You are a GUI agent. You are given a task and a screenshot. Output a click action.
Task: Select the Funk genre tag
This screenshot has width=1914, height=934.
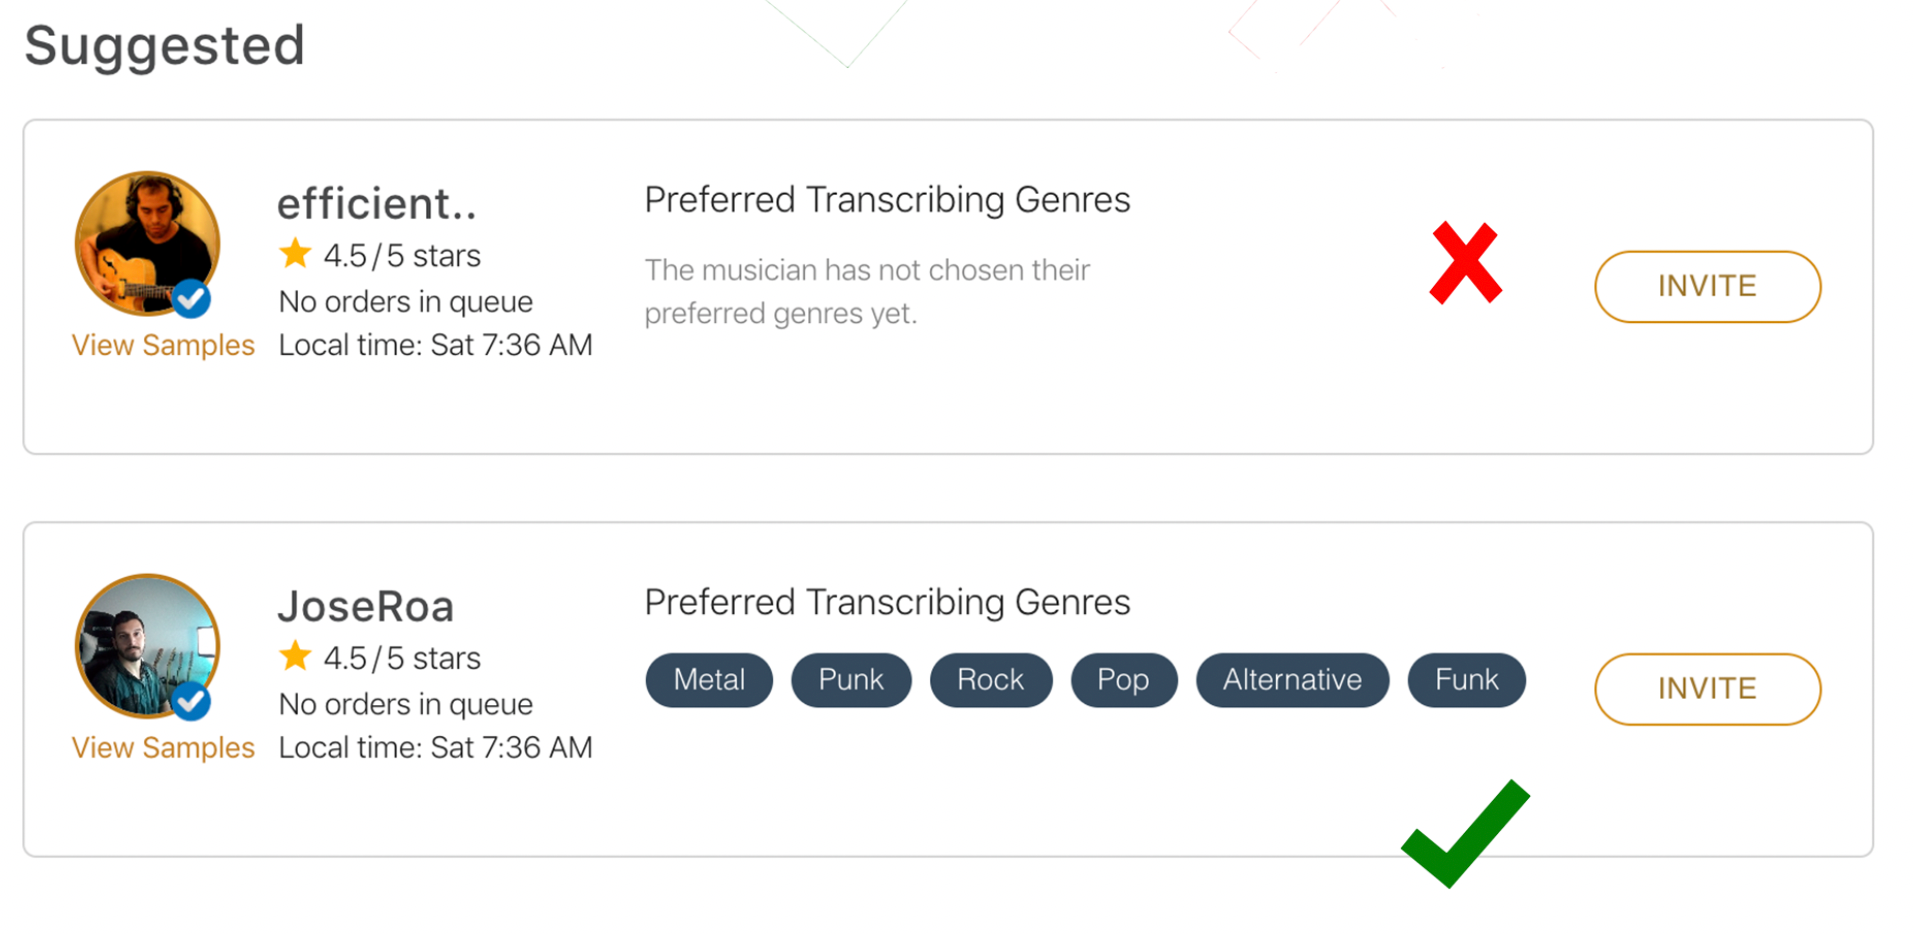[1467, 680]
